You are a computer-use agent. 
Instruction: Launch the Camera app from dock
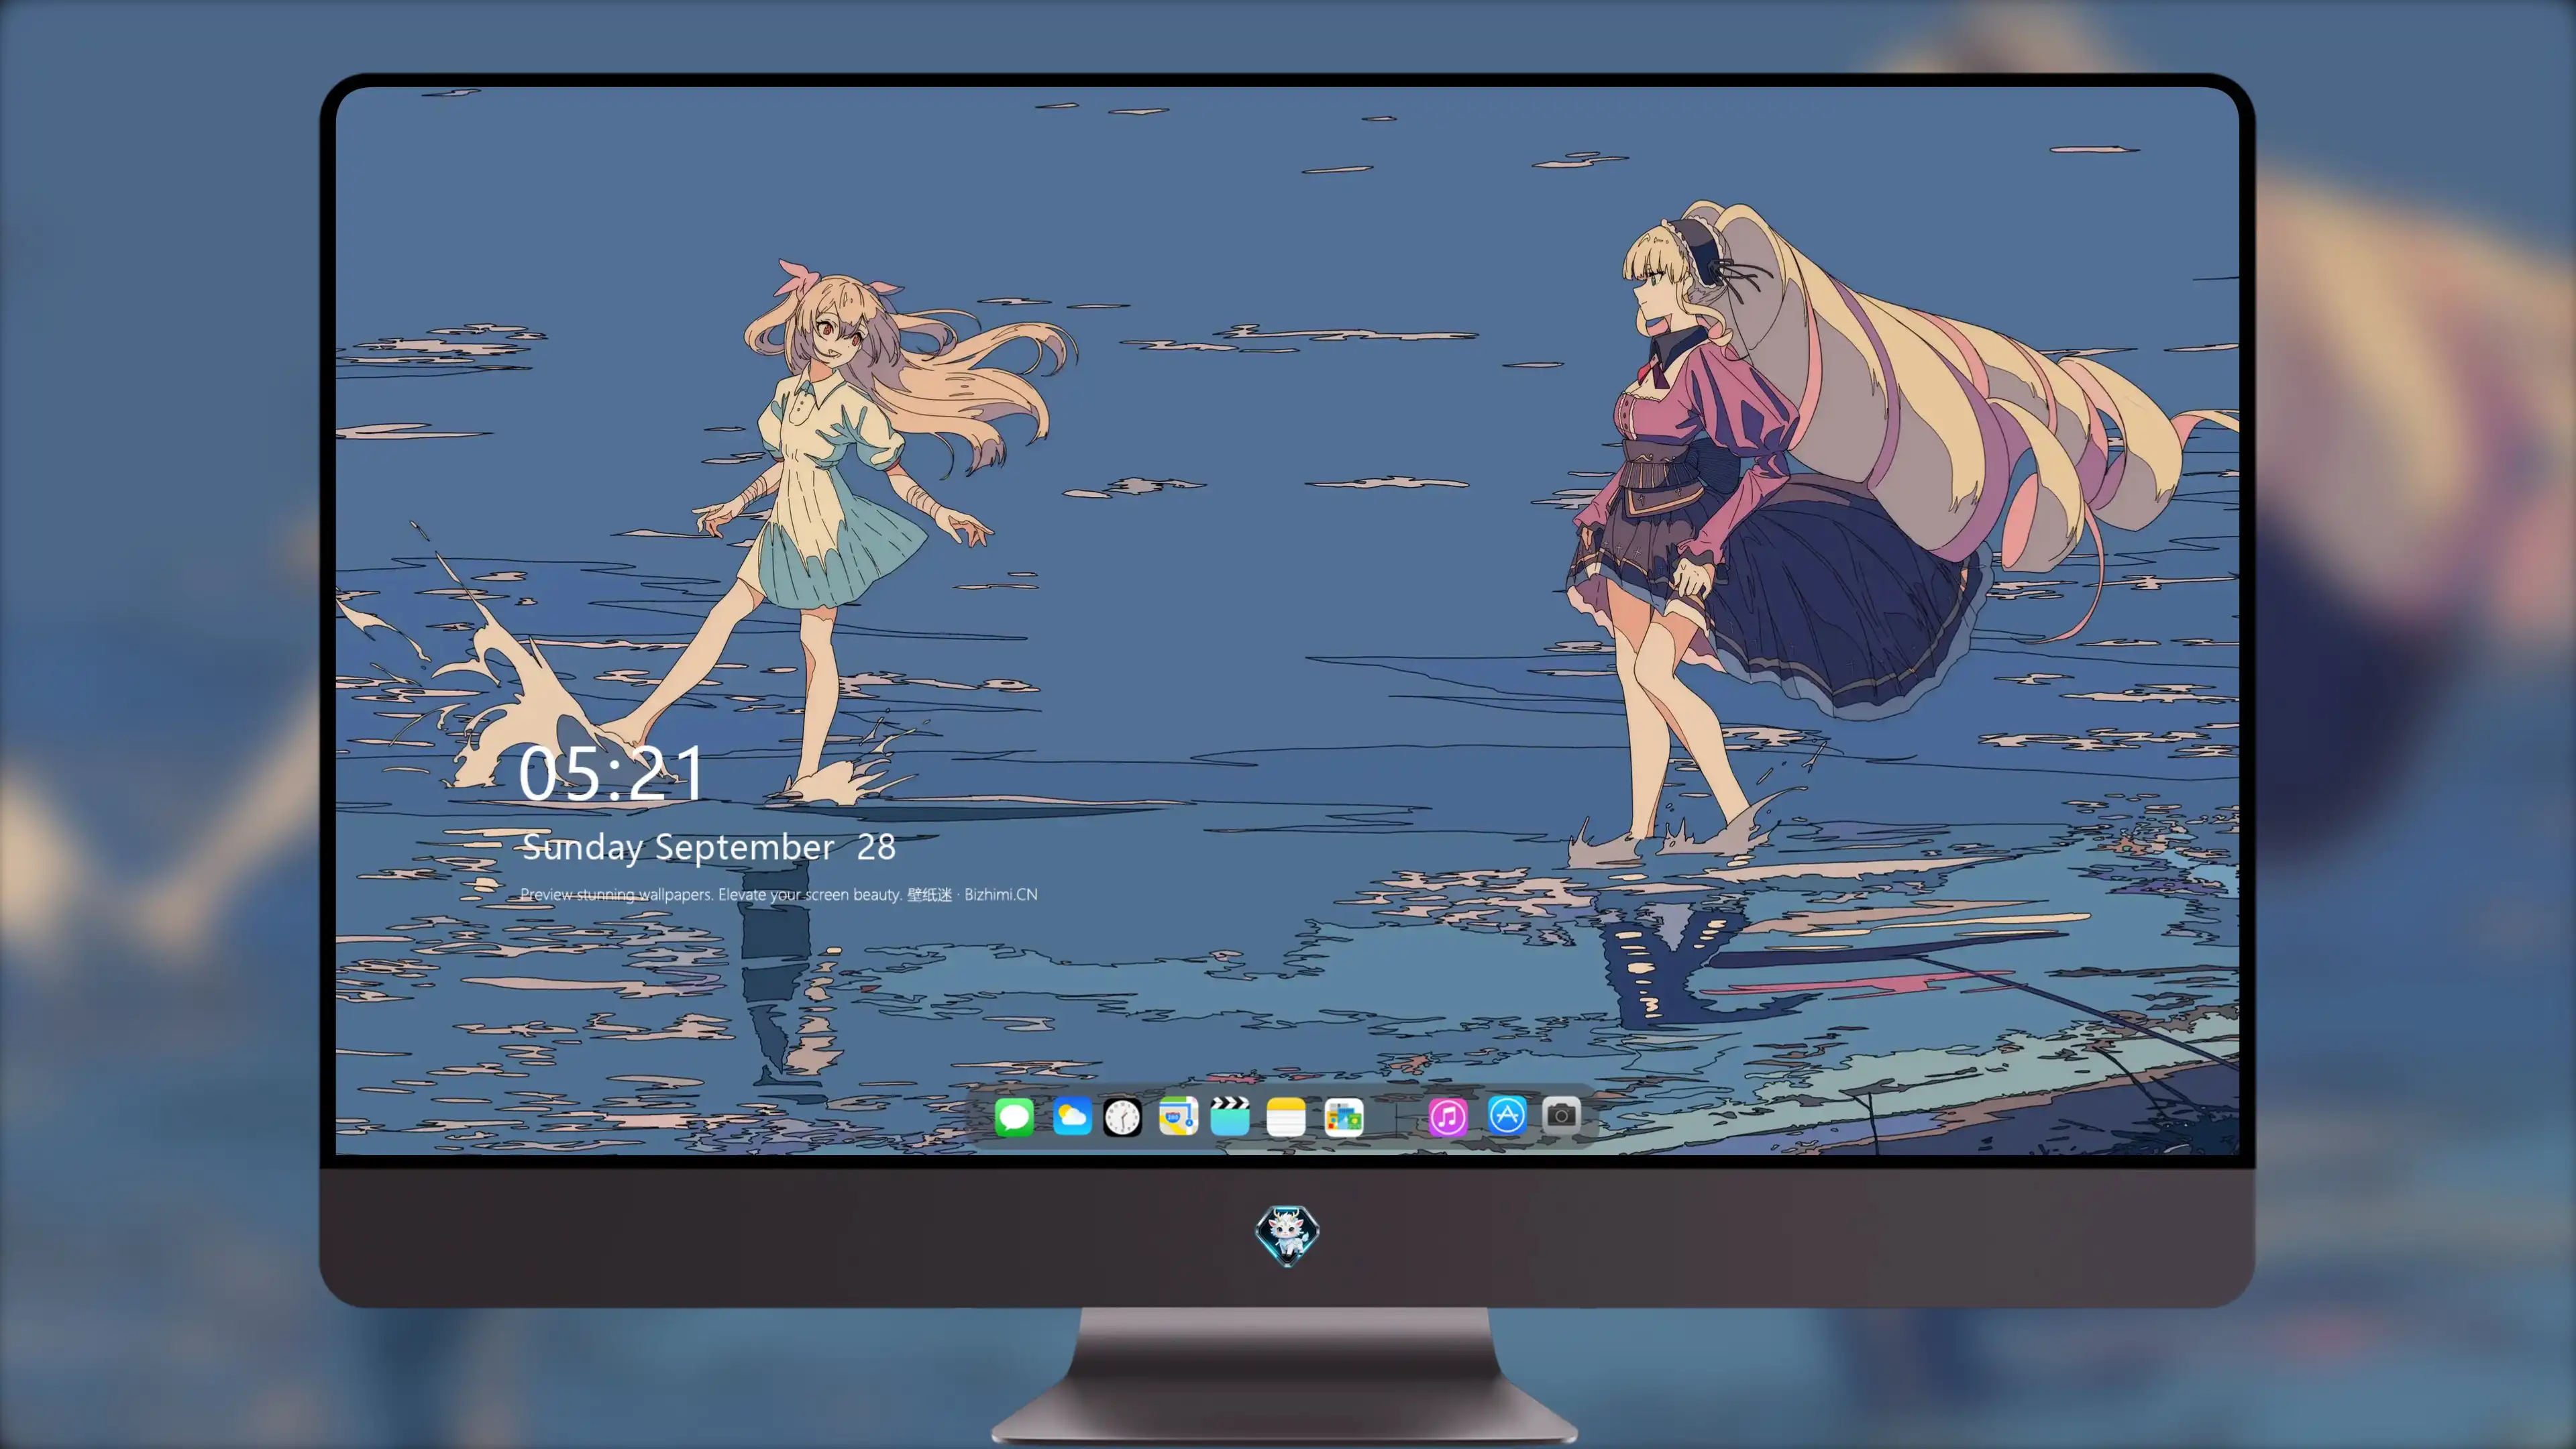(1561, 1114)
